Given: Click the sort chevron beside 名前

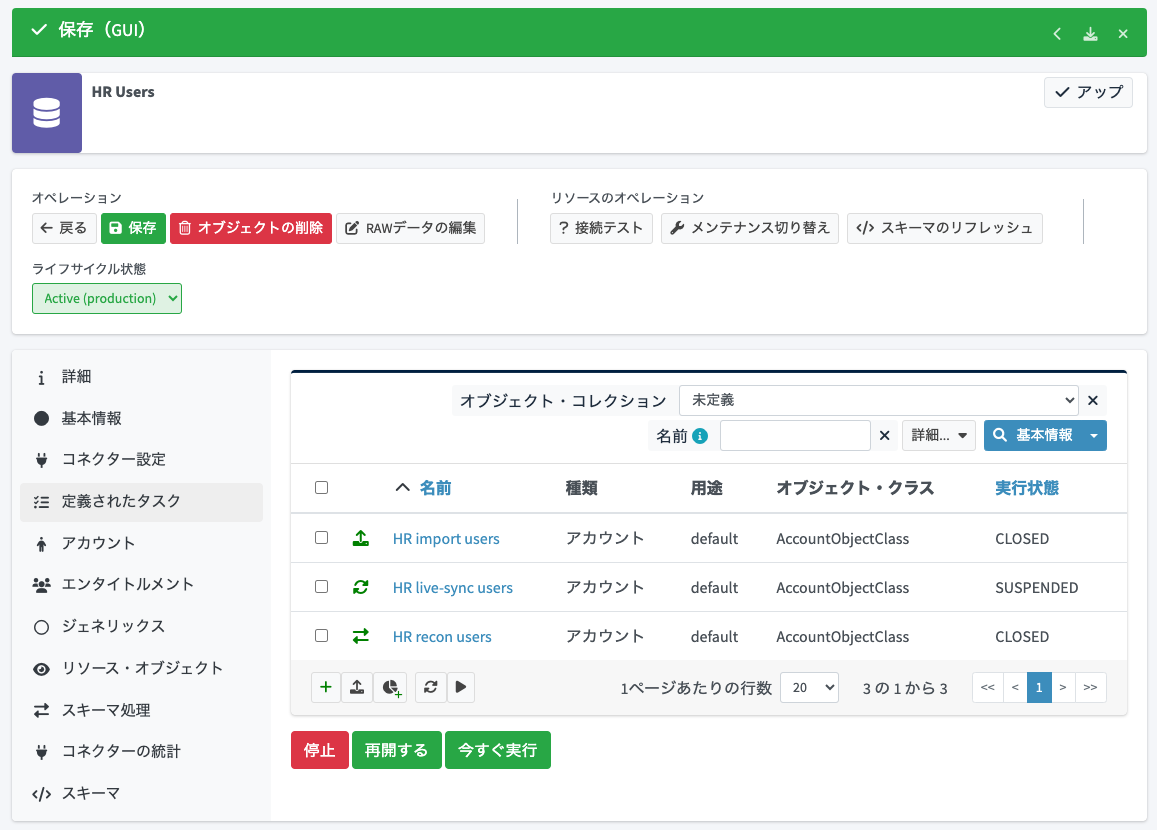Looking at the screenshot, I should point(402,488).
